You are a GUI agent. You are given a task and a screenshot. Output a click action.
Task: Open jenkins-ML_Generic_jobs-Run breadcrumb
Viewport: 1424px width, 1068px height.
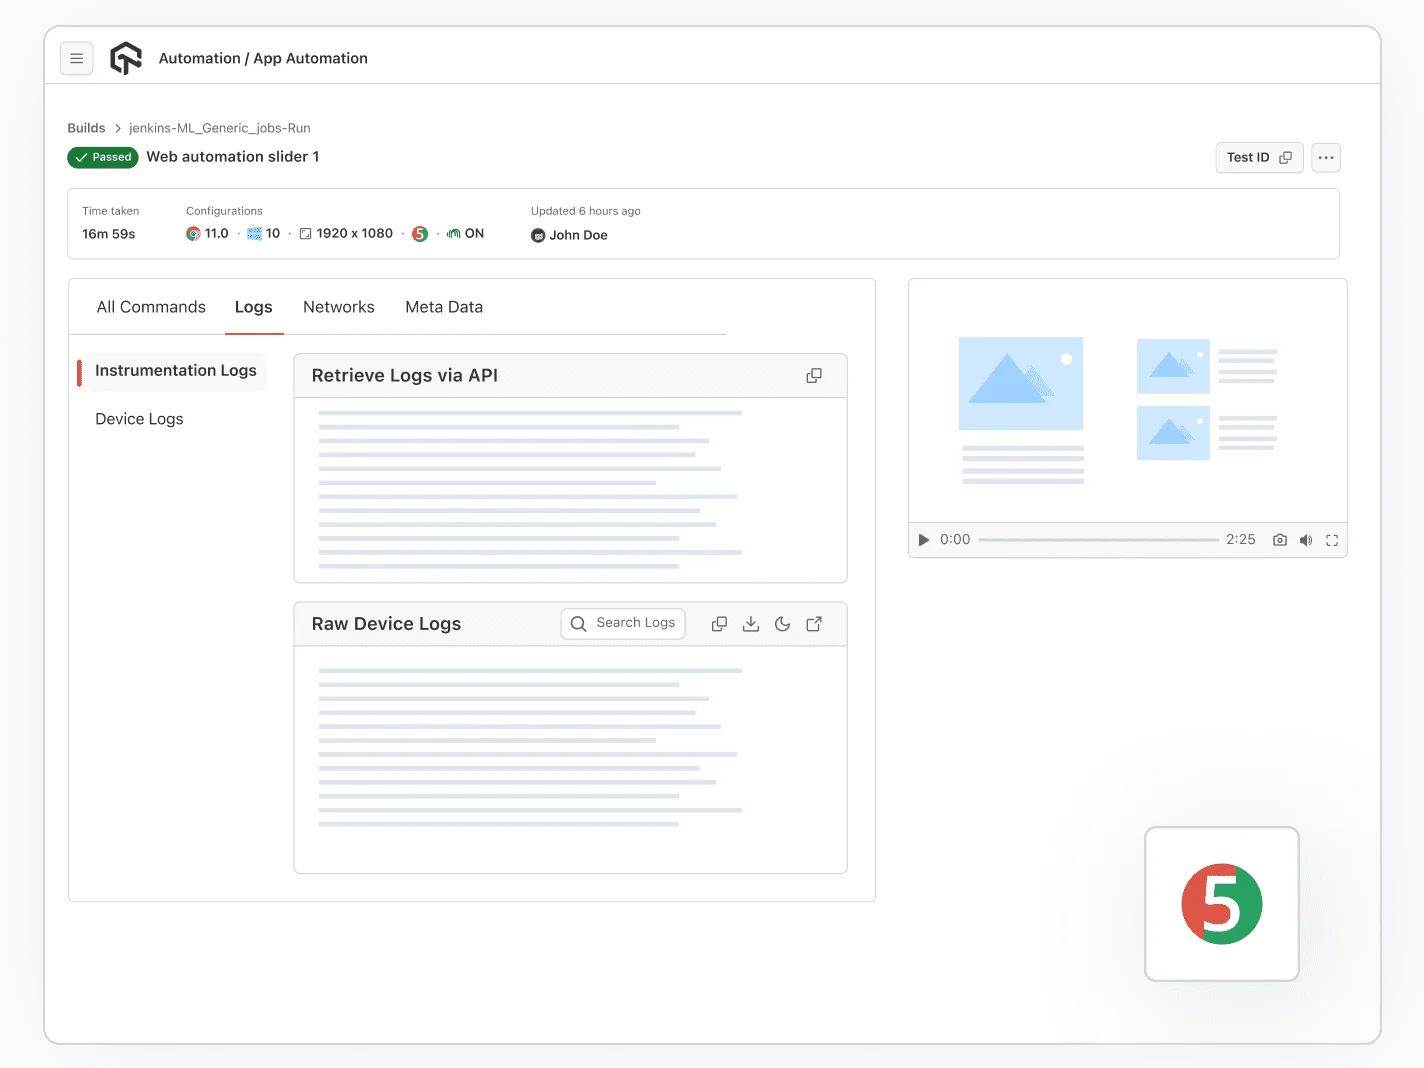coord(220,128)
